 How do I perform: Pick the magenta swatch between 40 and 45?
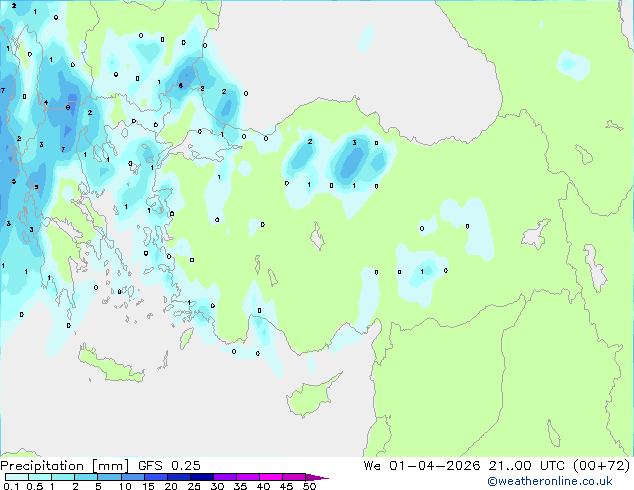(x=271, y=477)
